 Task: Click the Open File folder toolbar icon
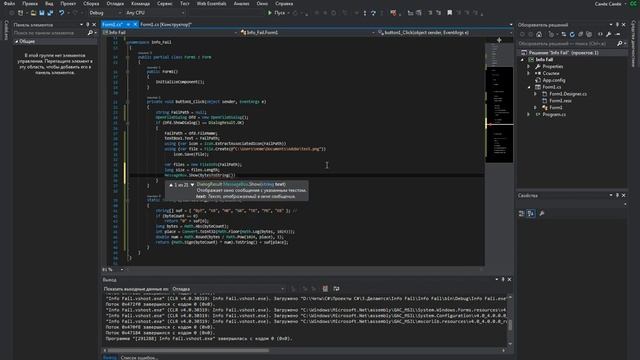[x=33, y=13]
